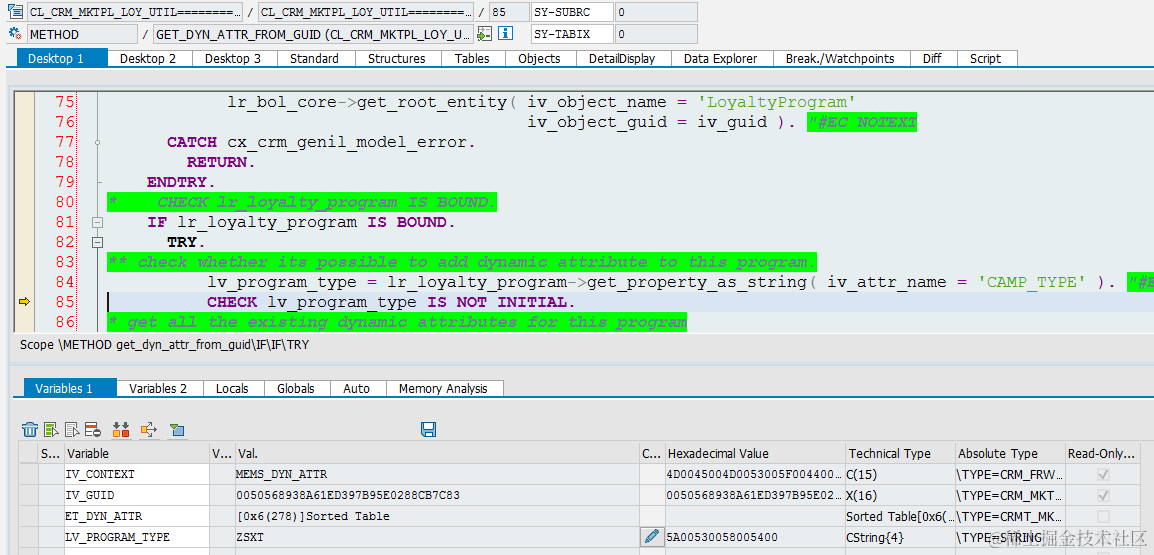Open the Data Explorer tab
Viewport: 1154px width, 555px height.
pyautogui.click(x=721, y=58)
